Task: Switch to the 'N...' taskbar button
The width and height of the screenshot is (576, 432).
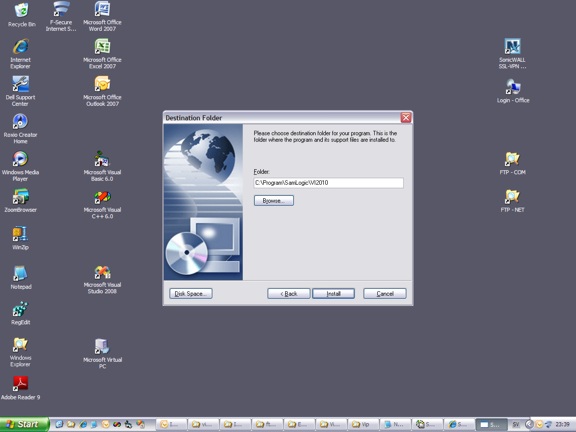Action: [x=395, y=424]
